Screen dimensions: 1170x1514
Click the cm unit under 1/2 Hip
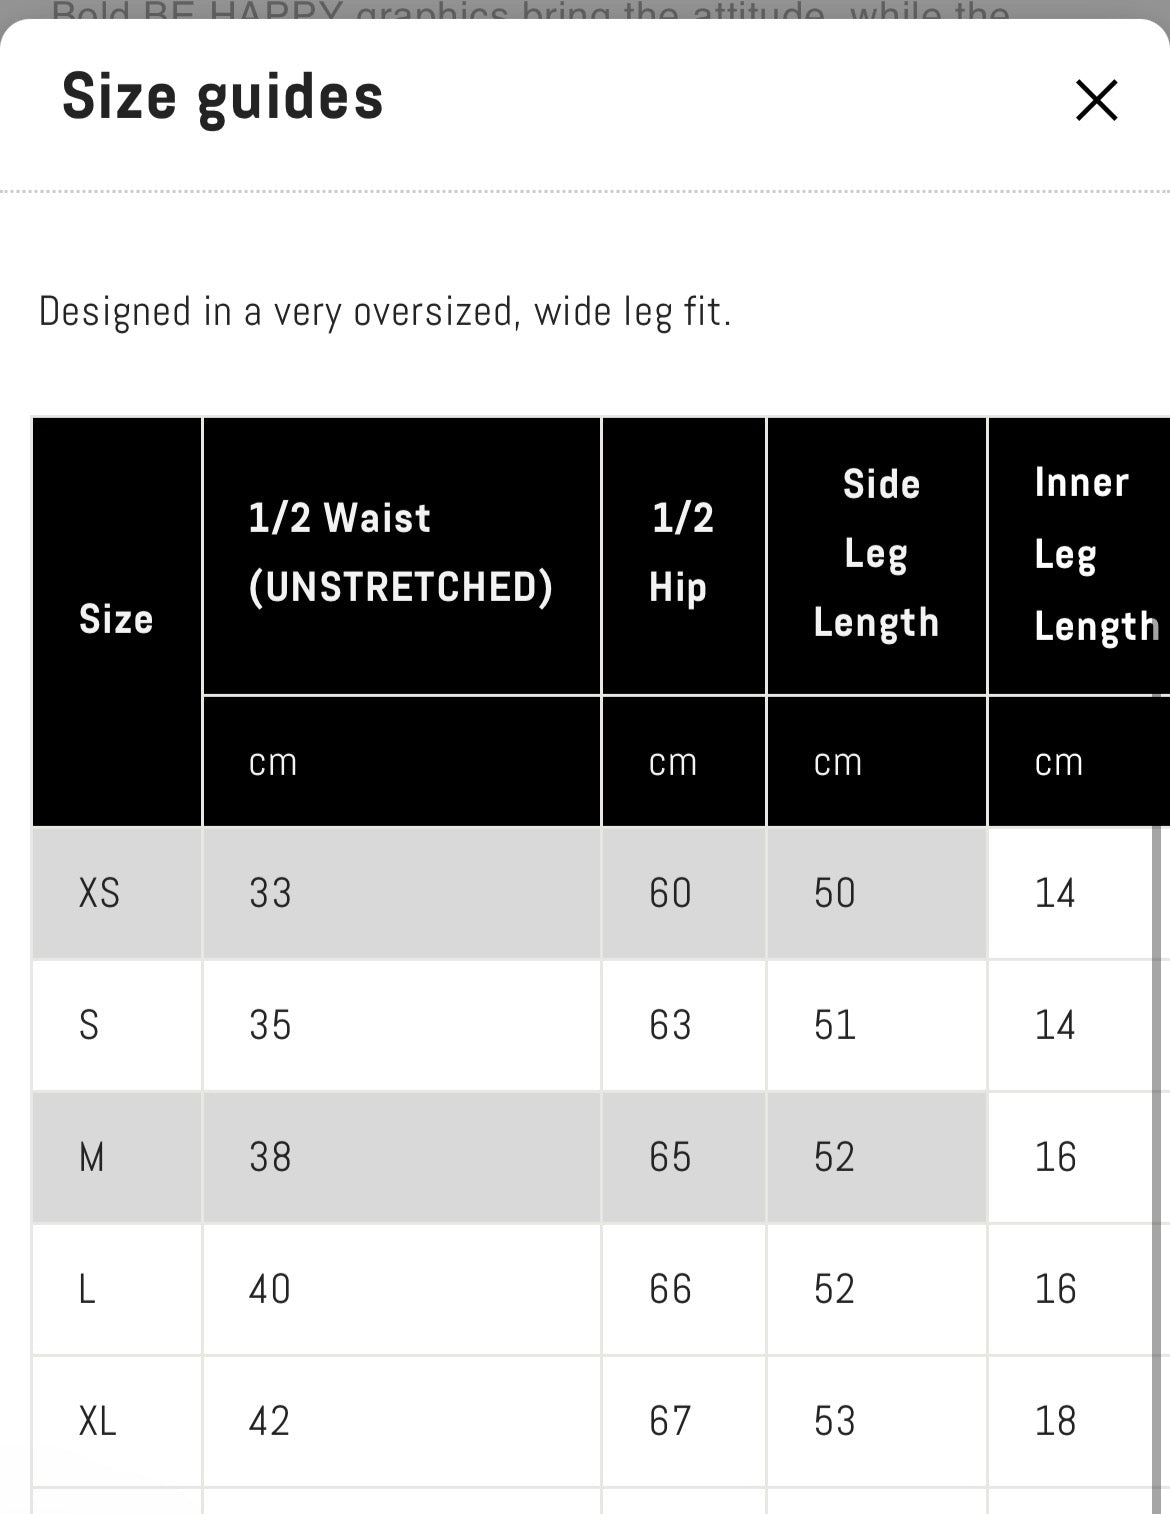672,762
